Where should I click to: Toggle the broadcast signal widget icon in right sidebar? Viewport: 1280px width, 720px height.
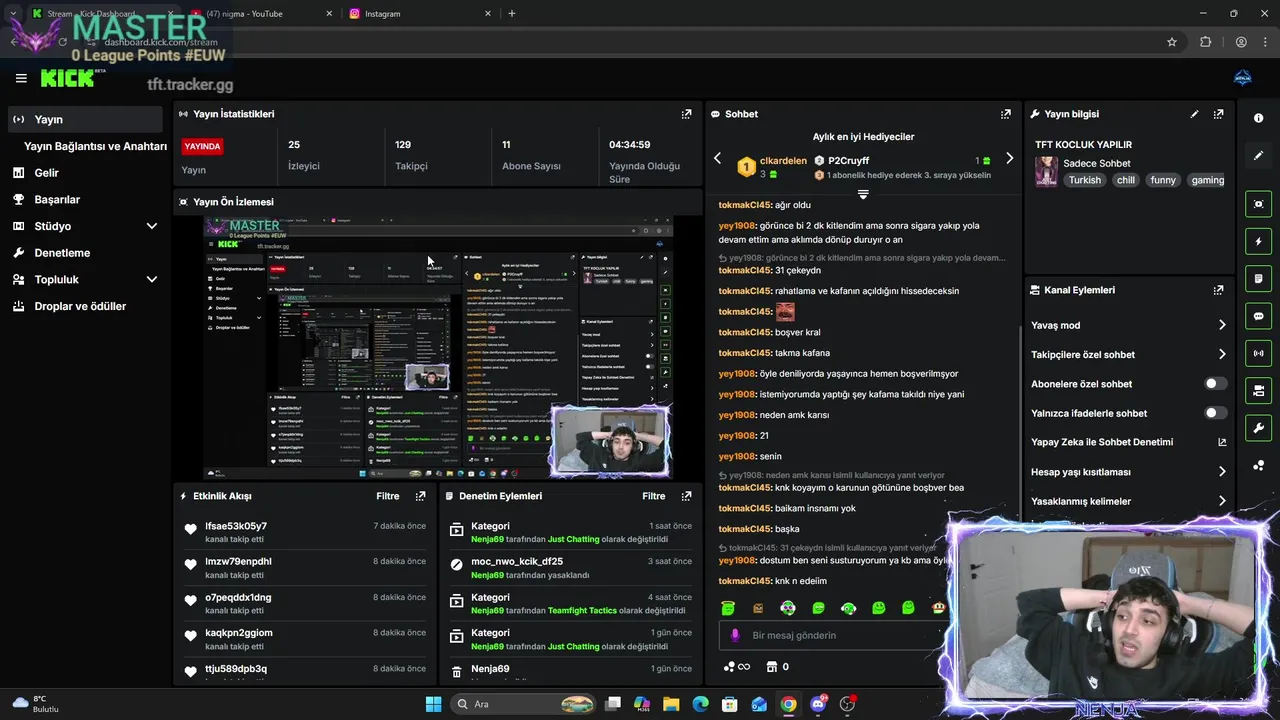[1258, 353]
